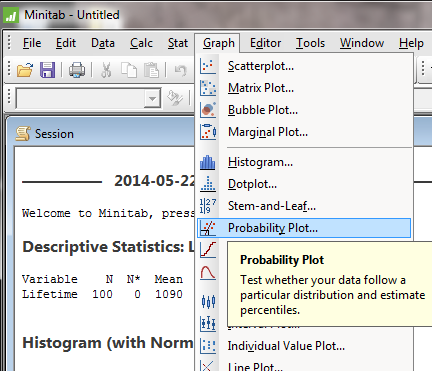Click the Matrix Plot icon

(x=208, y=88)
